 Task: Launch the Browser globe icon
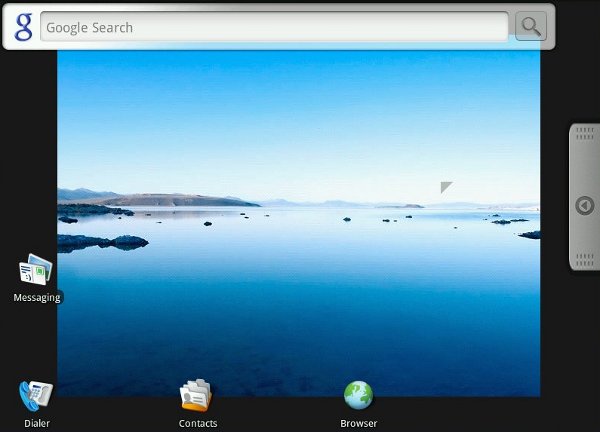pyautogui.click(x=358, y=395)
